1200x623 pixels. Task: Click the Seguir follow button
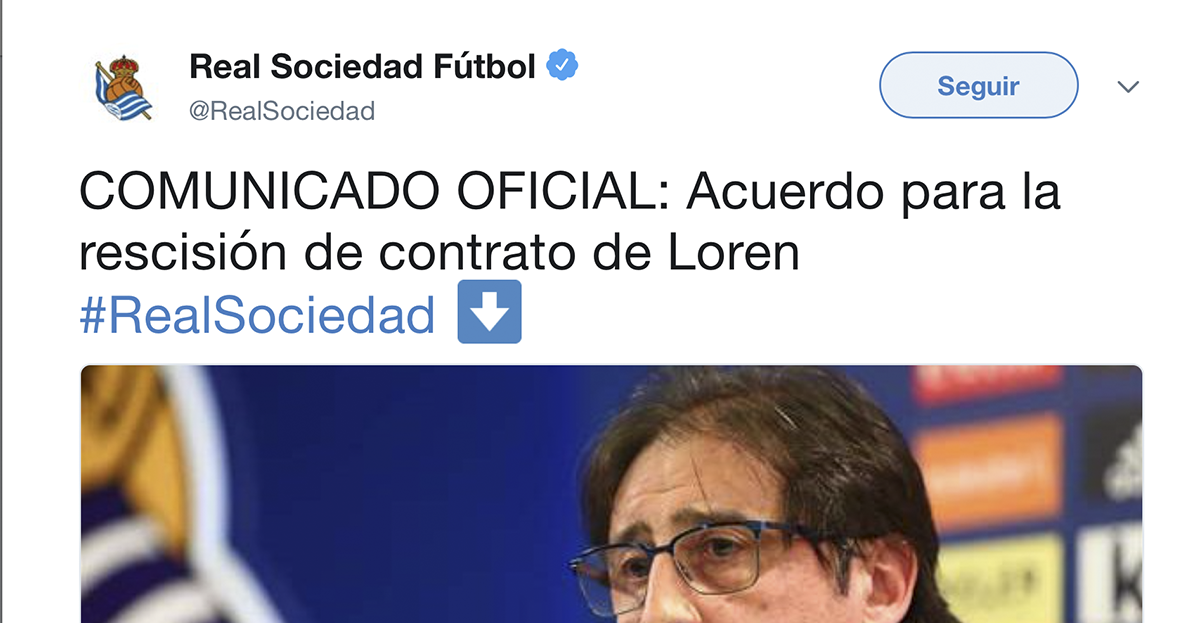tap(978, 86)
